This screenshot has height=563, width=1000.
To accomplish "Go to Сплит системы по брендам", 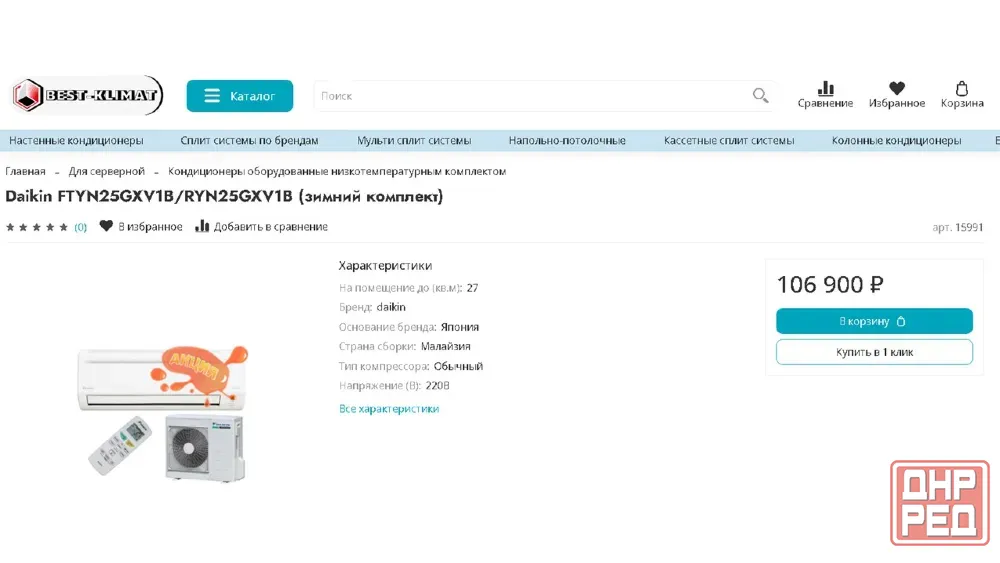I will [249, 140].
